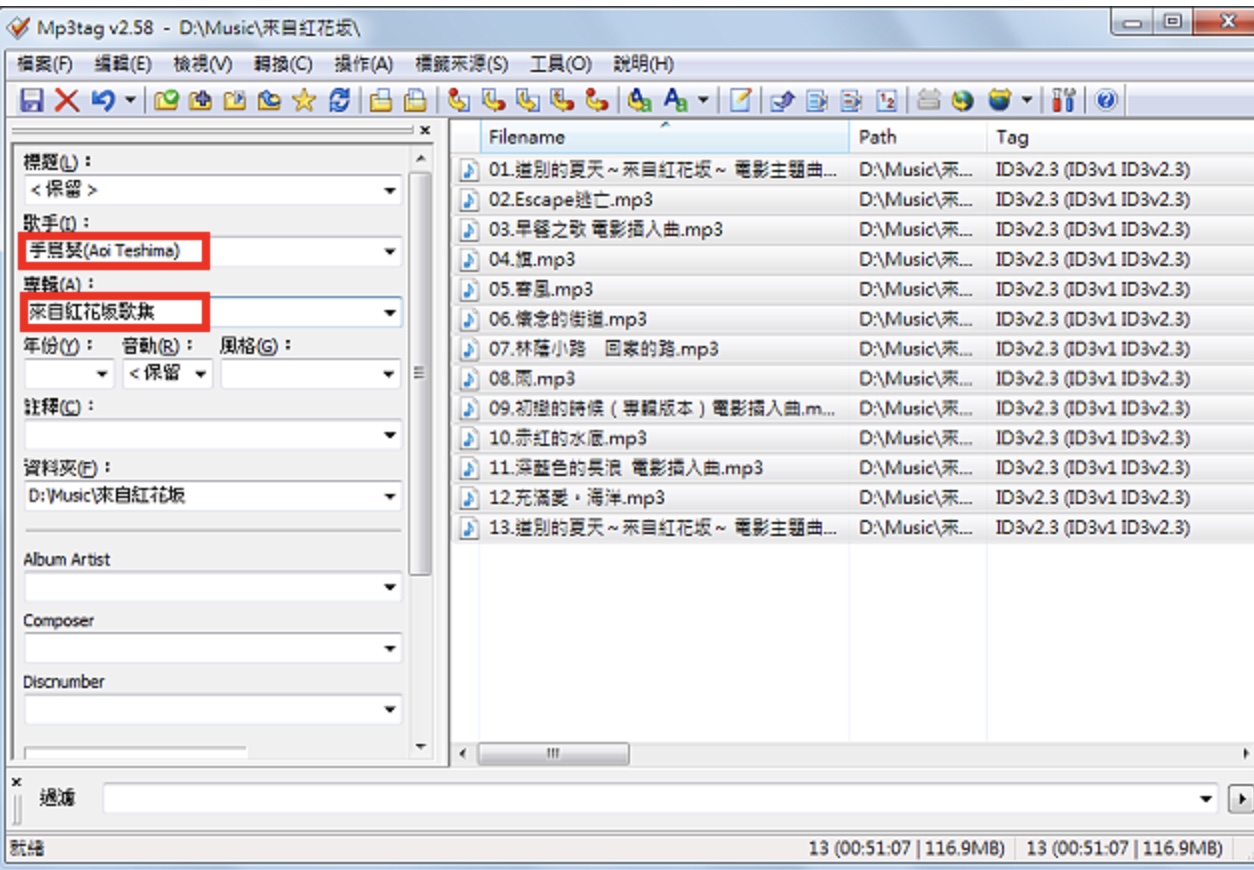Open the 轉換(C) menu
Screen dimensions: 1254x870
[x=283, y=64]
